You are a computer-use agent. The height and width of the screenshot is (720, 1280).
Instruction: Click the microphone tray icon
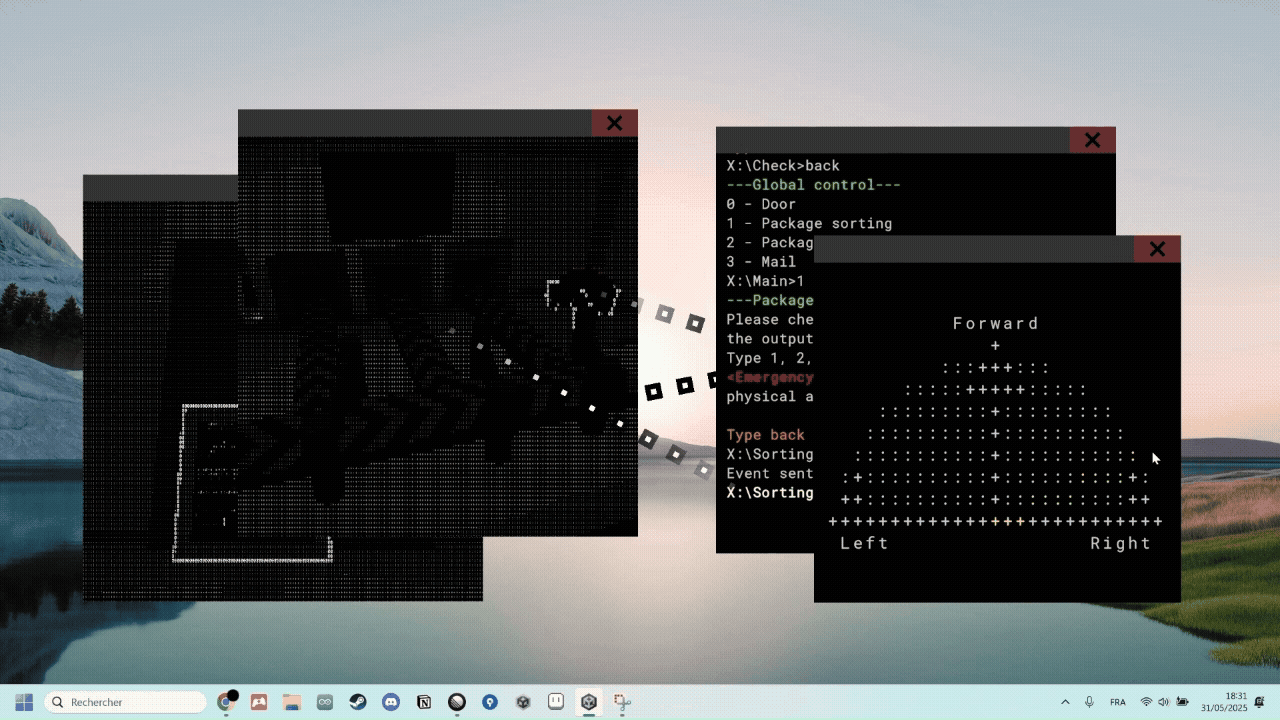[1089, 702]
